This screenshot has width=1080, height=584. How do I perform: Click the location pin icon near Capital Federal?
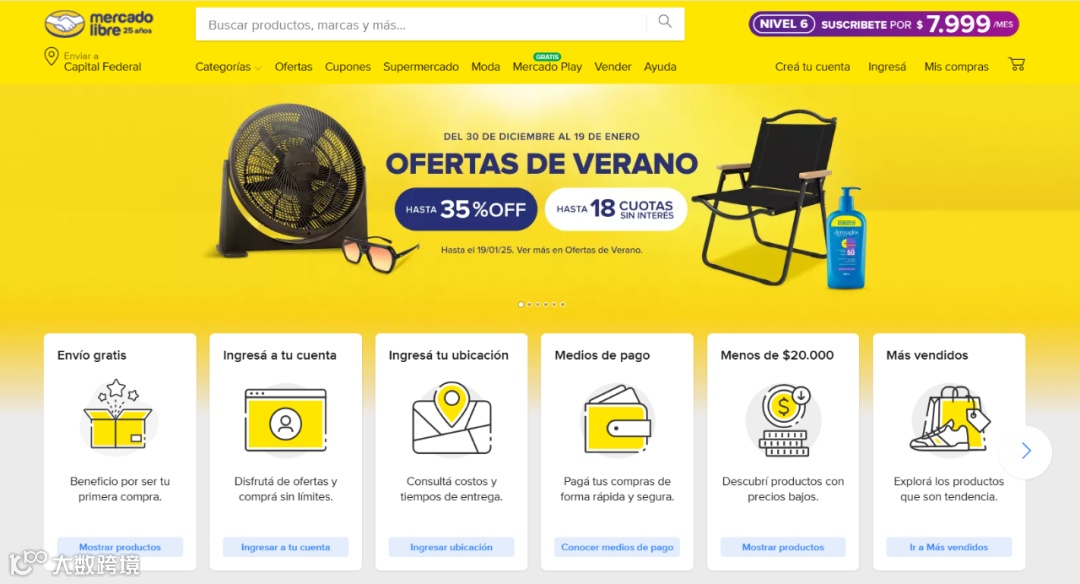click(51, 56)
